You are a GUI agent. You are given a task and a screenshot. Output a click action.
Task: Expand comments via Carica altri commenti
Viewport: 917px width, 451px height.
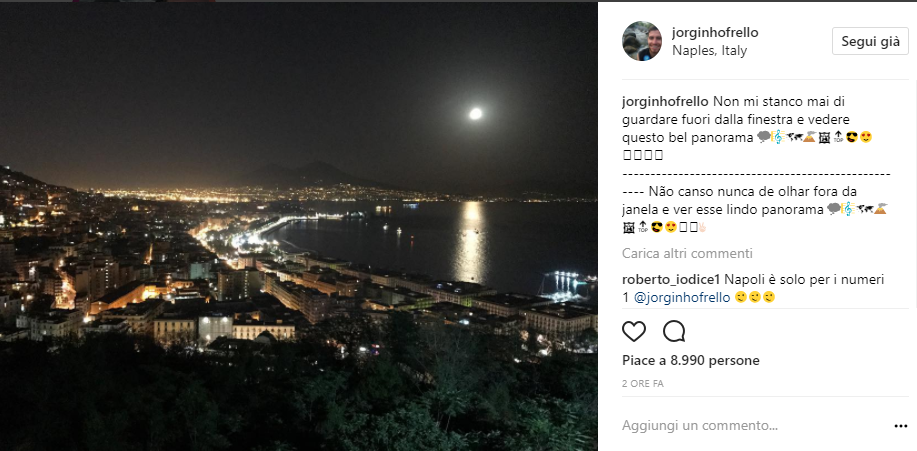[687, 254]
